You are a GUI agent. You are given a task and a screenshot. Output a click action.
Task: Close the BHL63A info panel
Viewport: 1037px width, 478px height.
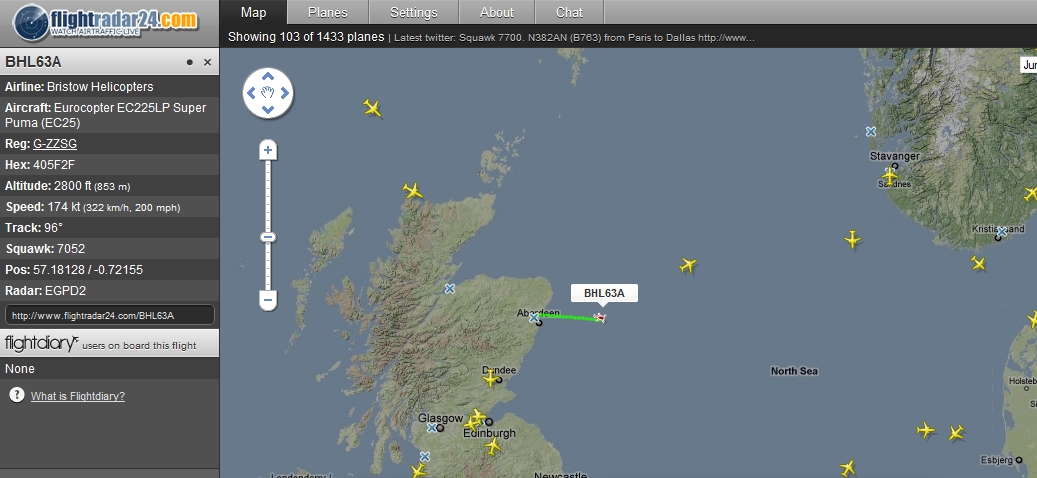[207, 62]
